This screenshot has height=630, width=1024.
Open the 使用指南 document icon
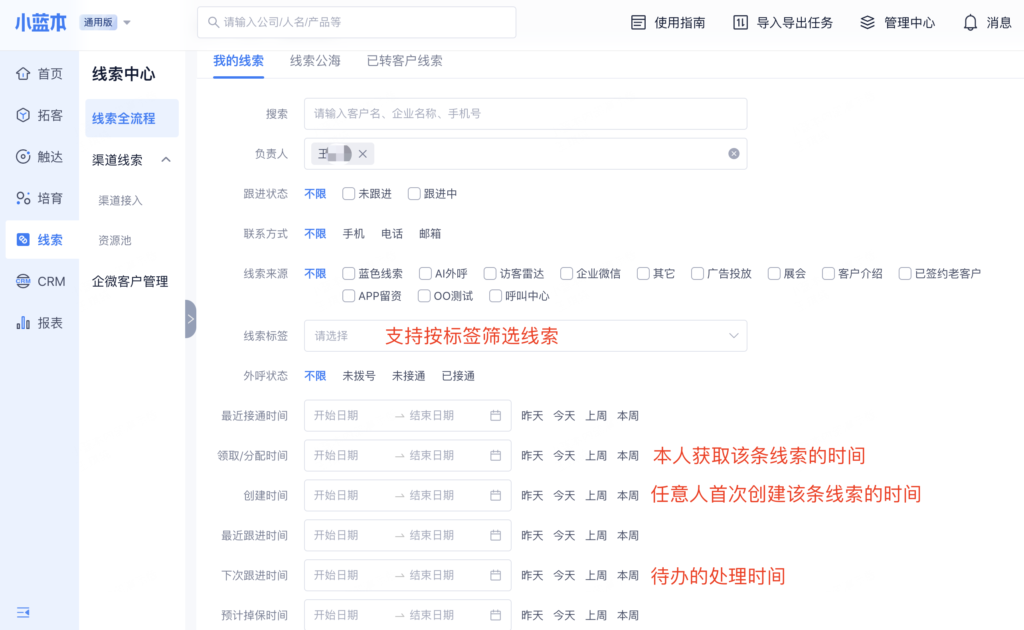click(638, 22)
